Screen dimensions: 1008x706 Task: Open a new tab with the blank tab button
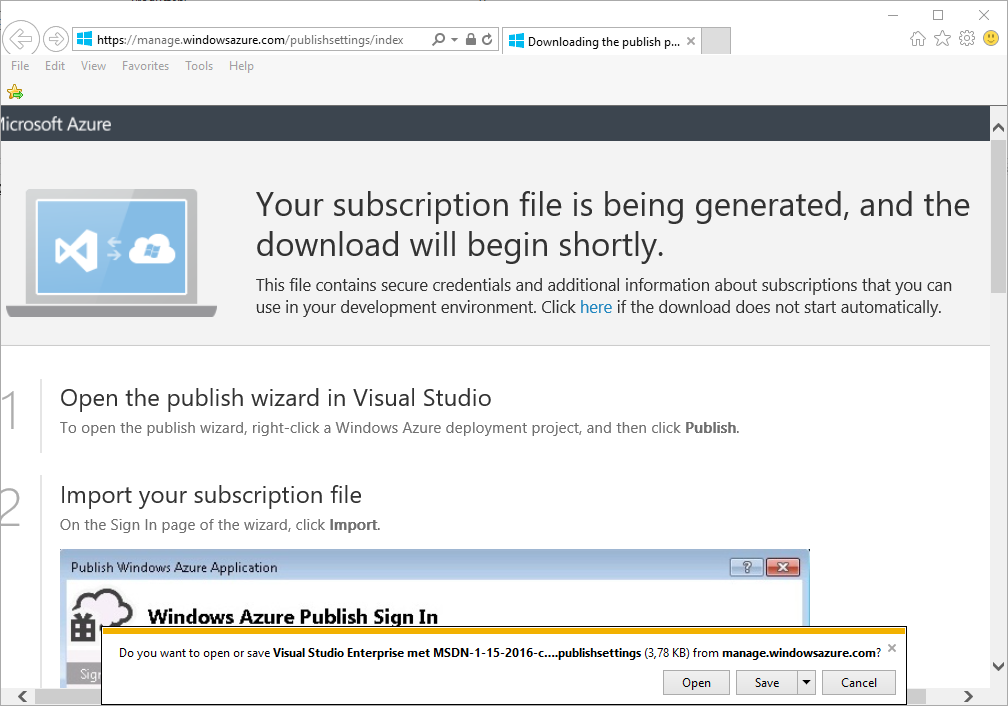click(716, 41)
